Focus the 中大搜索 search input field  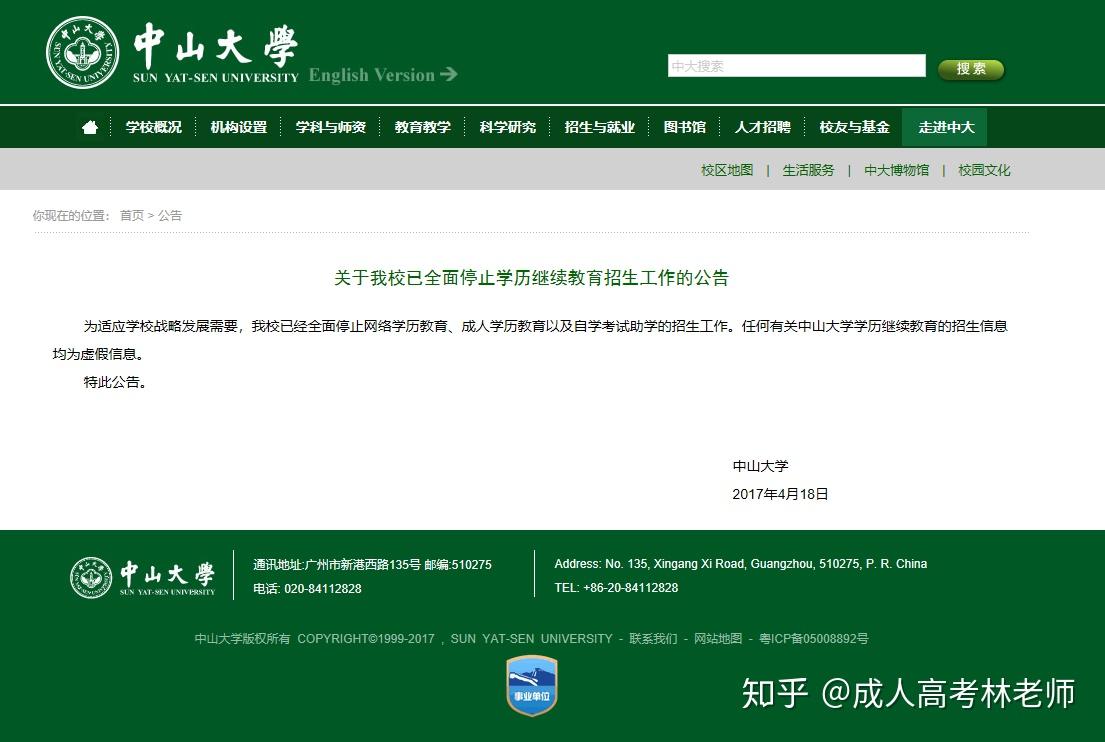tap(796, 66)
